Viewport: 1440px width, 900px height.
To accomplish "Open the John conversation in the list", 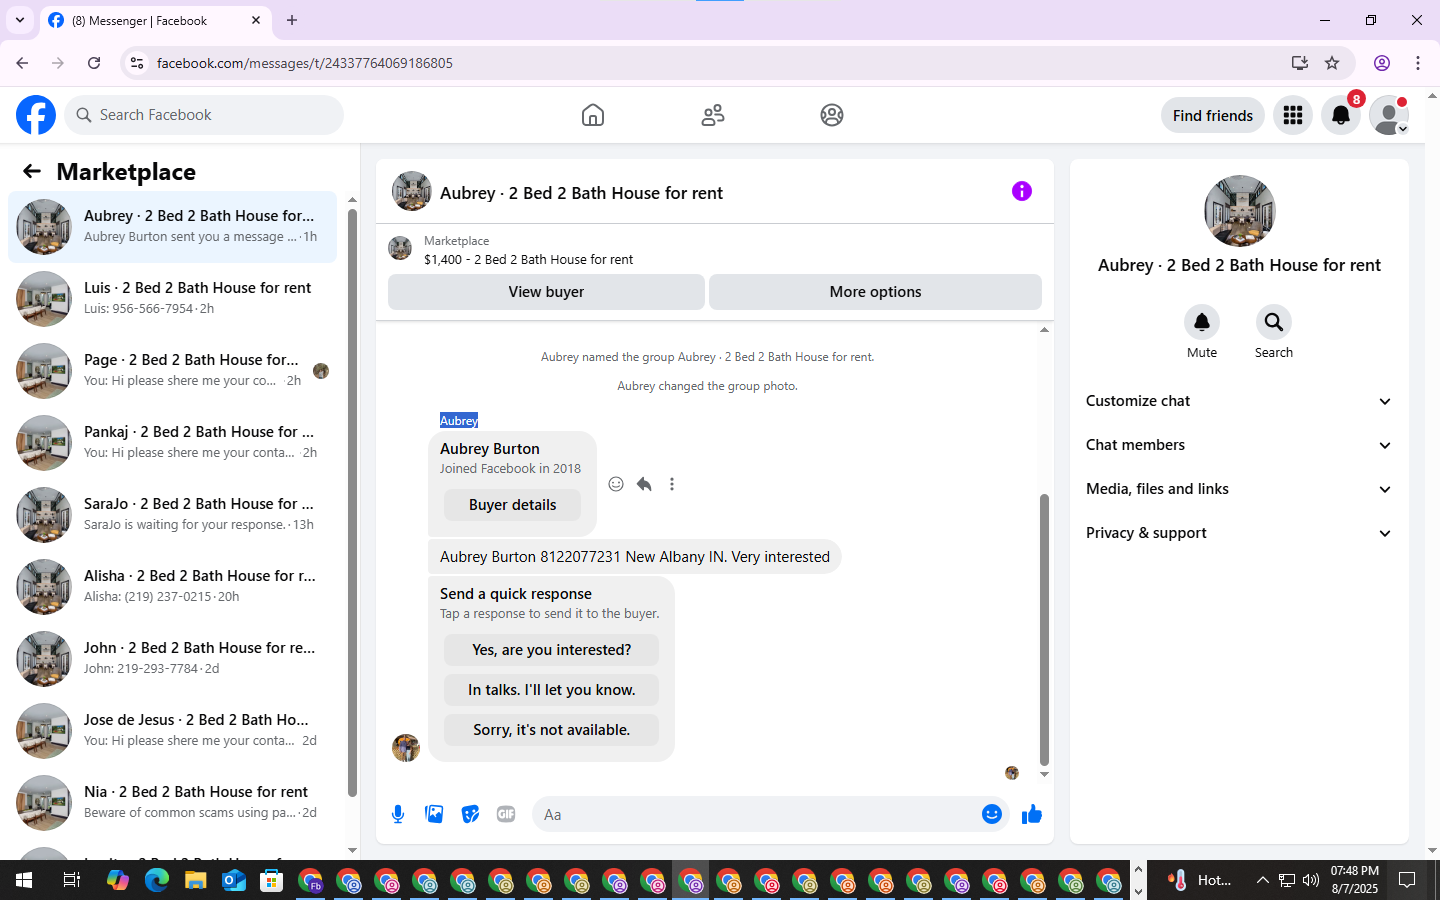I will pos(172,659).
